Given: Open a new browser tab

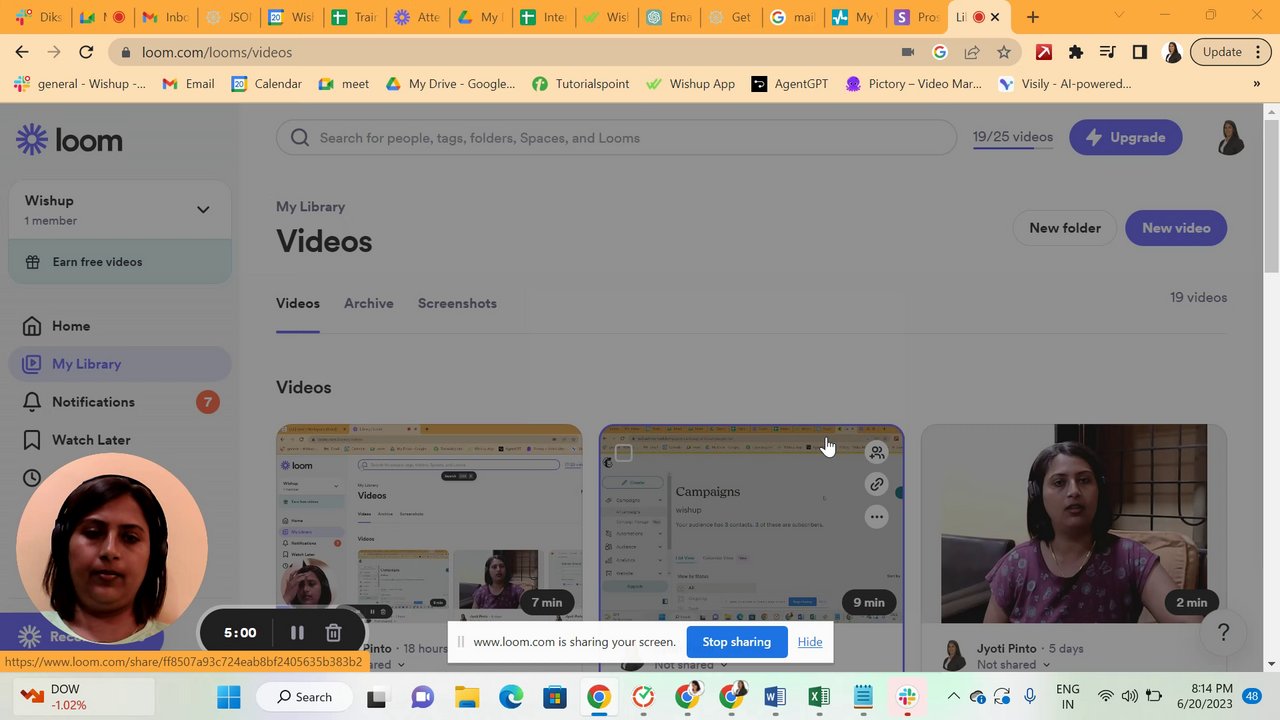Looking at the screenshot, I should [1033, 17].
